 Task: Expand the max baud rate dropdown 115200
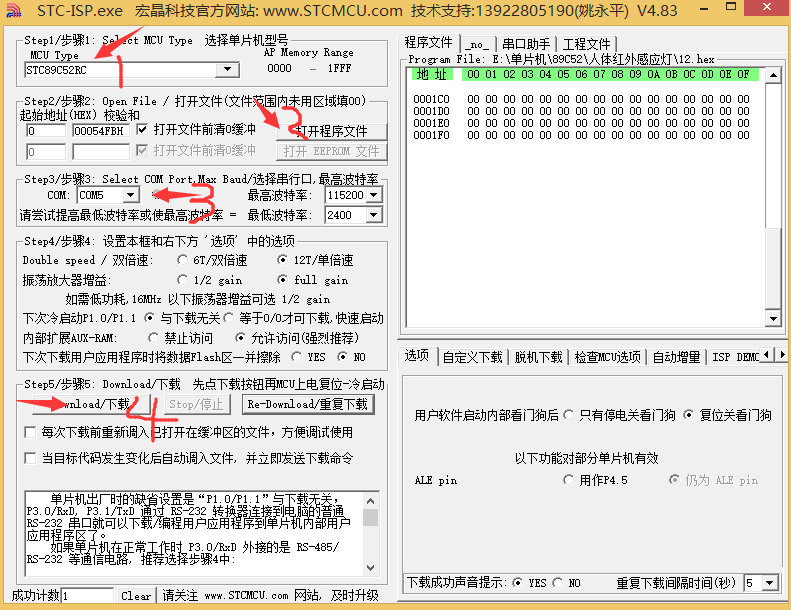click(374, 195)
